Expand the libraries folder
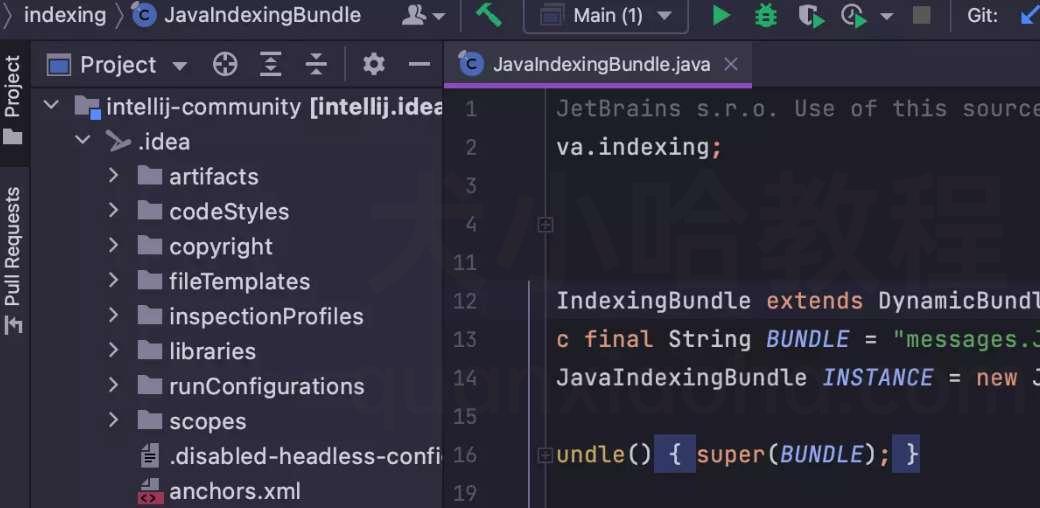This screenshot has width=1040, height=508. click(113, 350)
